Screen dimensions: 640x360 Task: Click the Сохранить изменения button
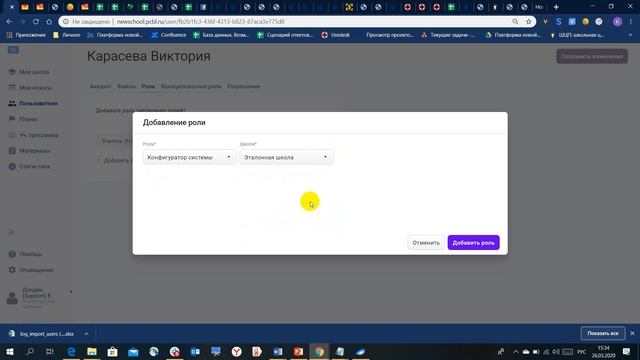(592, 56)
